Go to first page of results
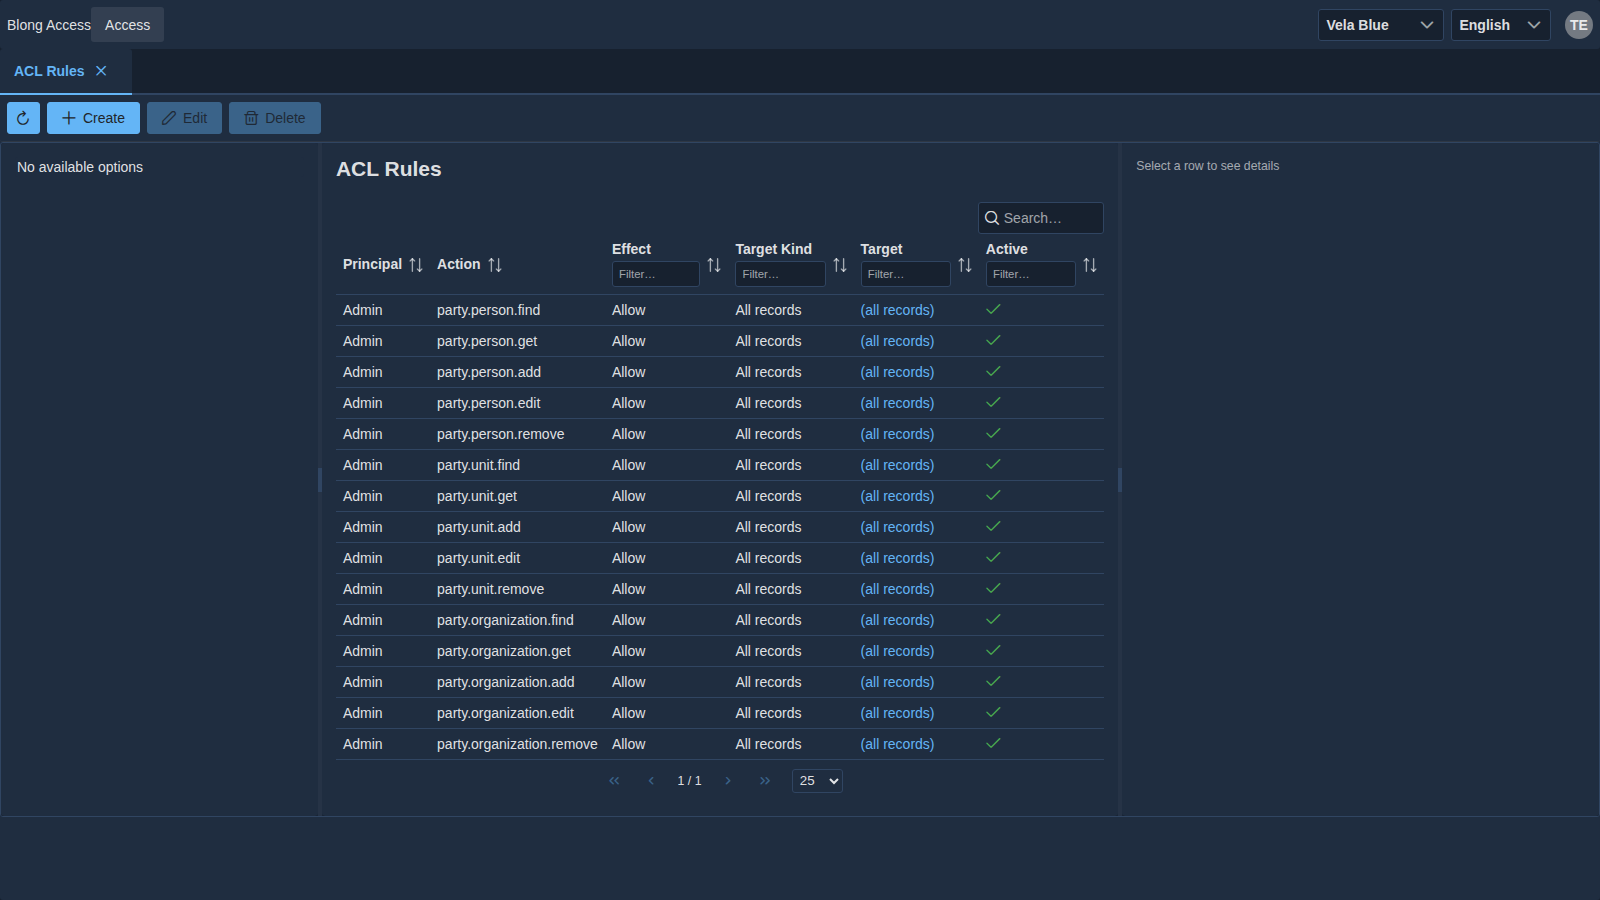 614,781
